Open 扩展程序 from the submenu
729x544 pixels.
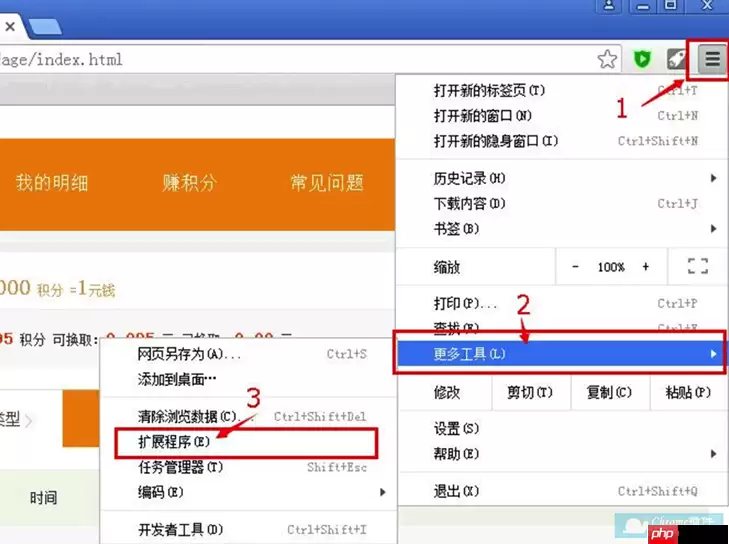click(x=246, y=442)
